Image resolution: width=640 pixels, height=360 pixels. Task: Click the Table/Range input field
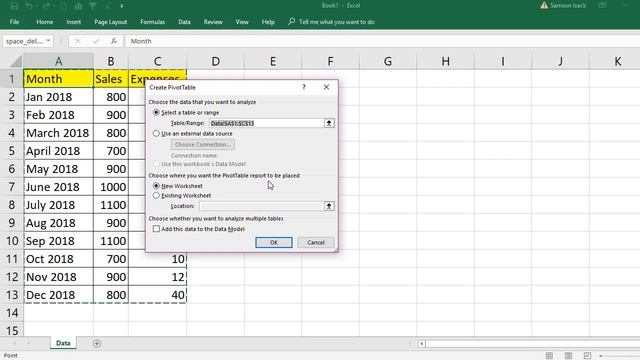(266, 123)
